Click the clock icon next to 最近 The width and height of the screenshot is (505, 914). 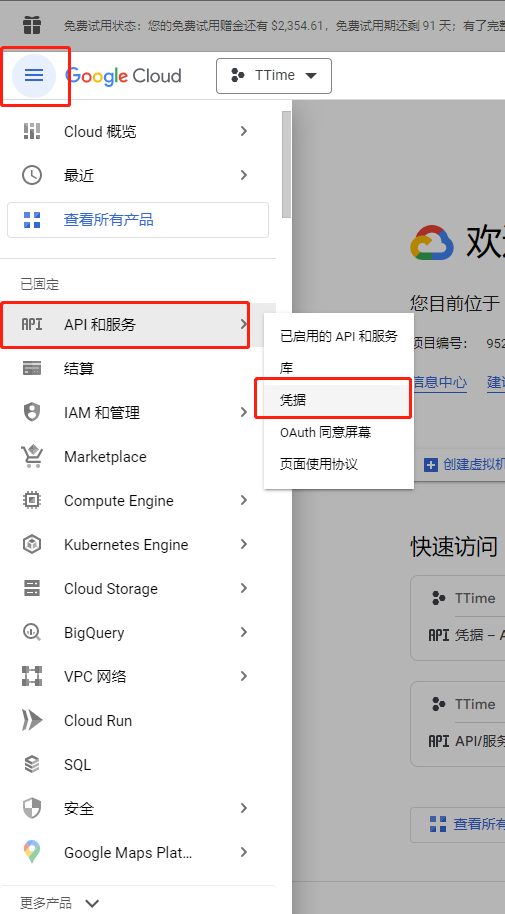click(32, 175)
